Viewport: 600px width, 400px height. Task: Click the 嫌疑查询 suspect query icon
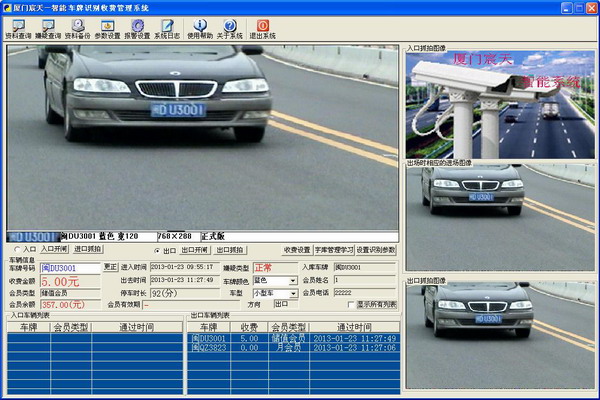(x=47, y=26)
